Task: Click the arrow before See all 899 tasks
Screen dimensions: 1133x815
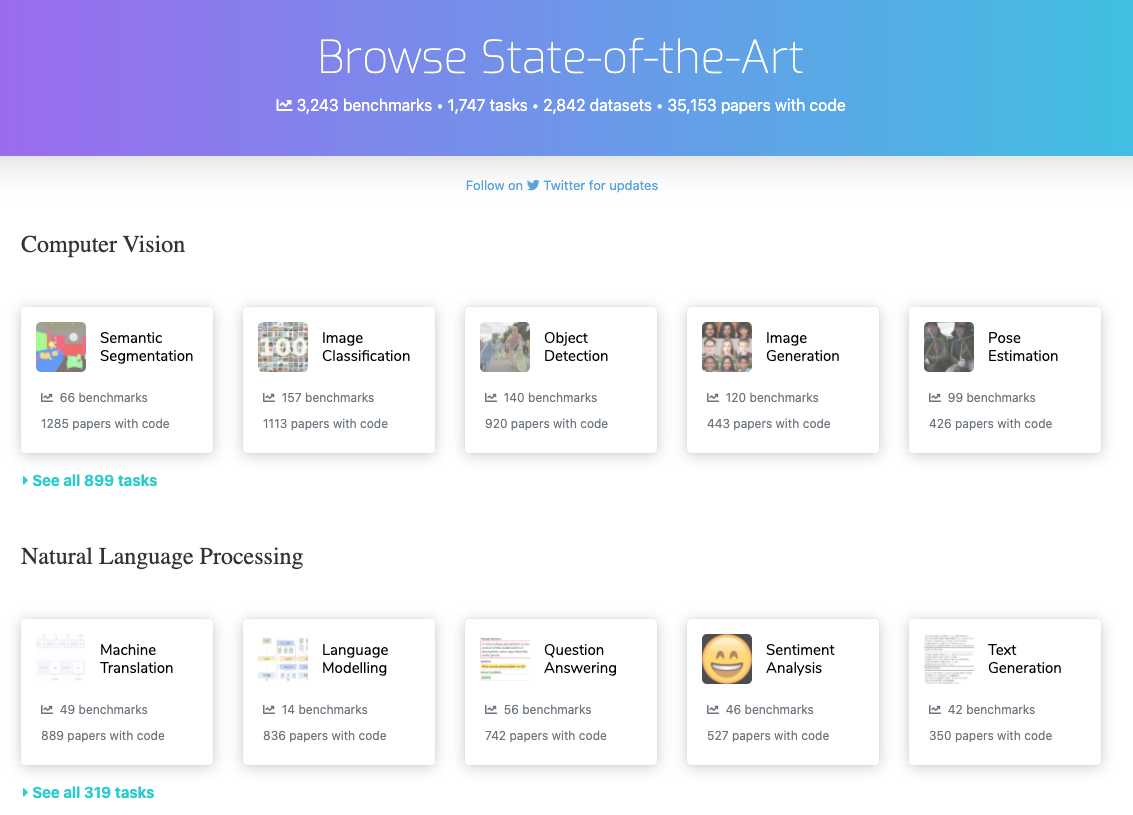Action: pyautogui.click(x=25, y=481)
